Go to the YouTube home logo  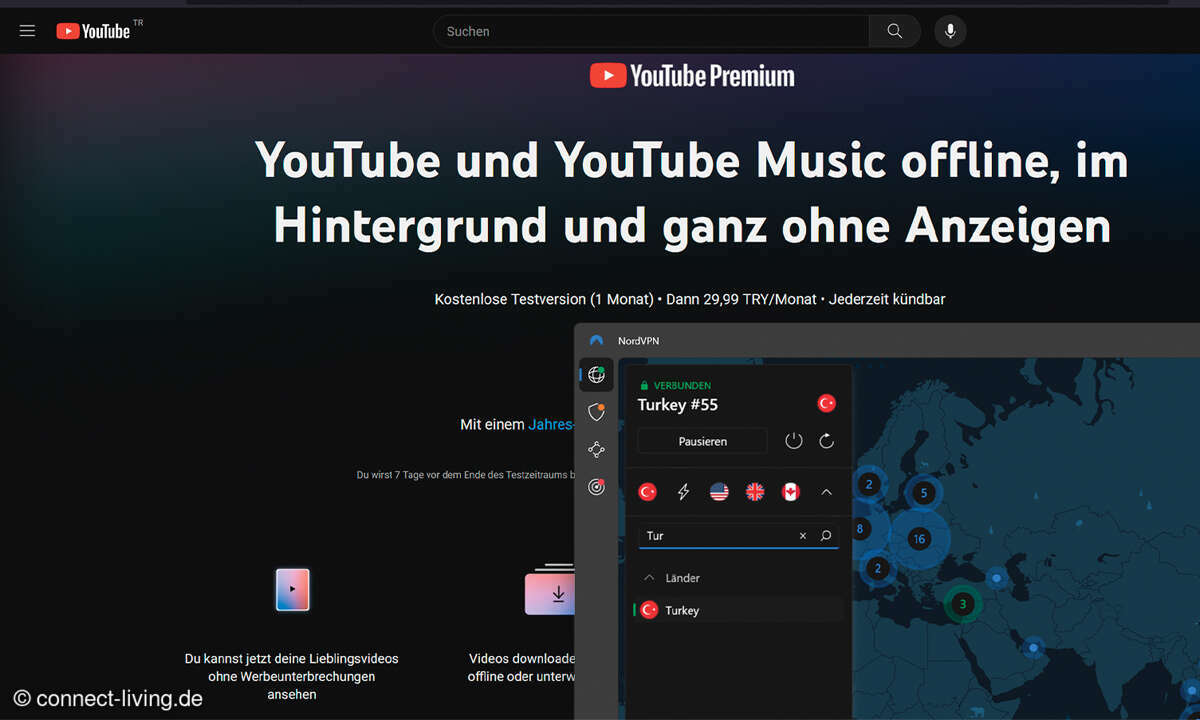point(93,31)
